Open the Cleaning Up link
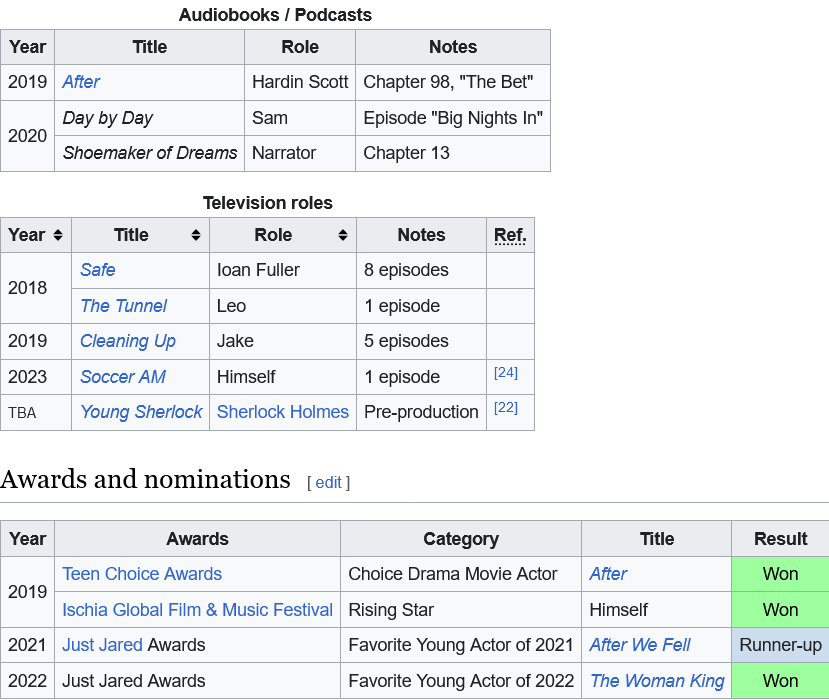Image resolution: width=829 pixels, height=700 pixels. coord(127,341)
